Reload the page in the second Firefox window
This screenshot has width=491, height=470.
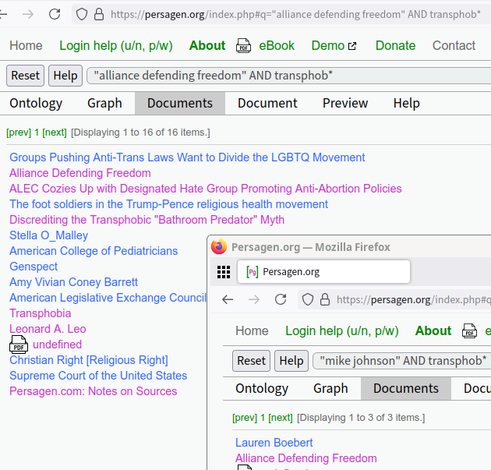pyautogui.click(x=281, y=299)
